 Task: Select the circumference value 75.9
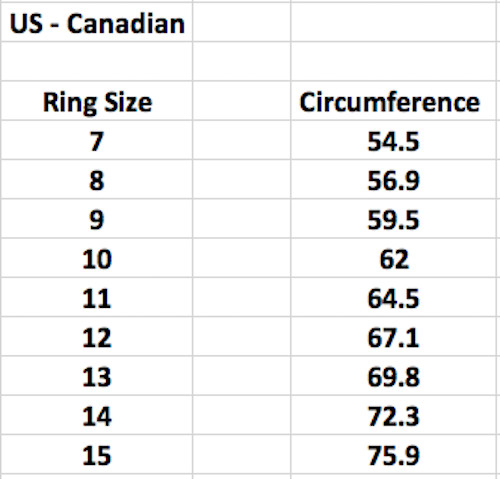[393, 454]
